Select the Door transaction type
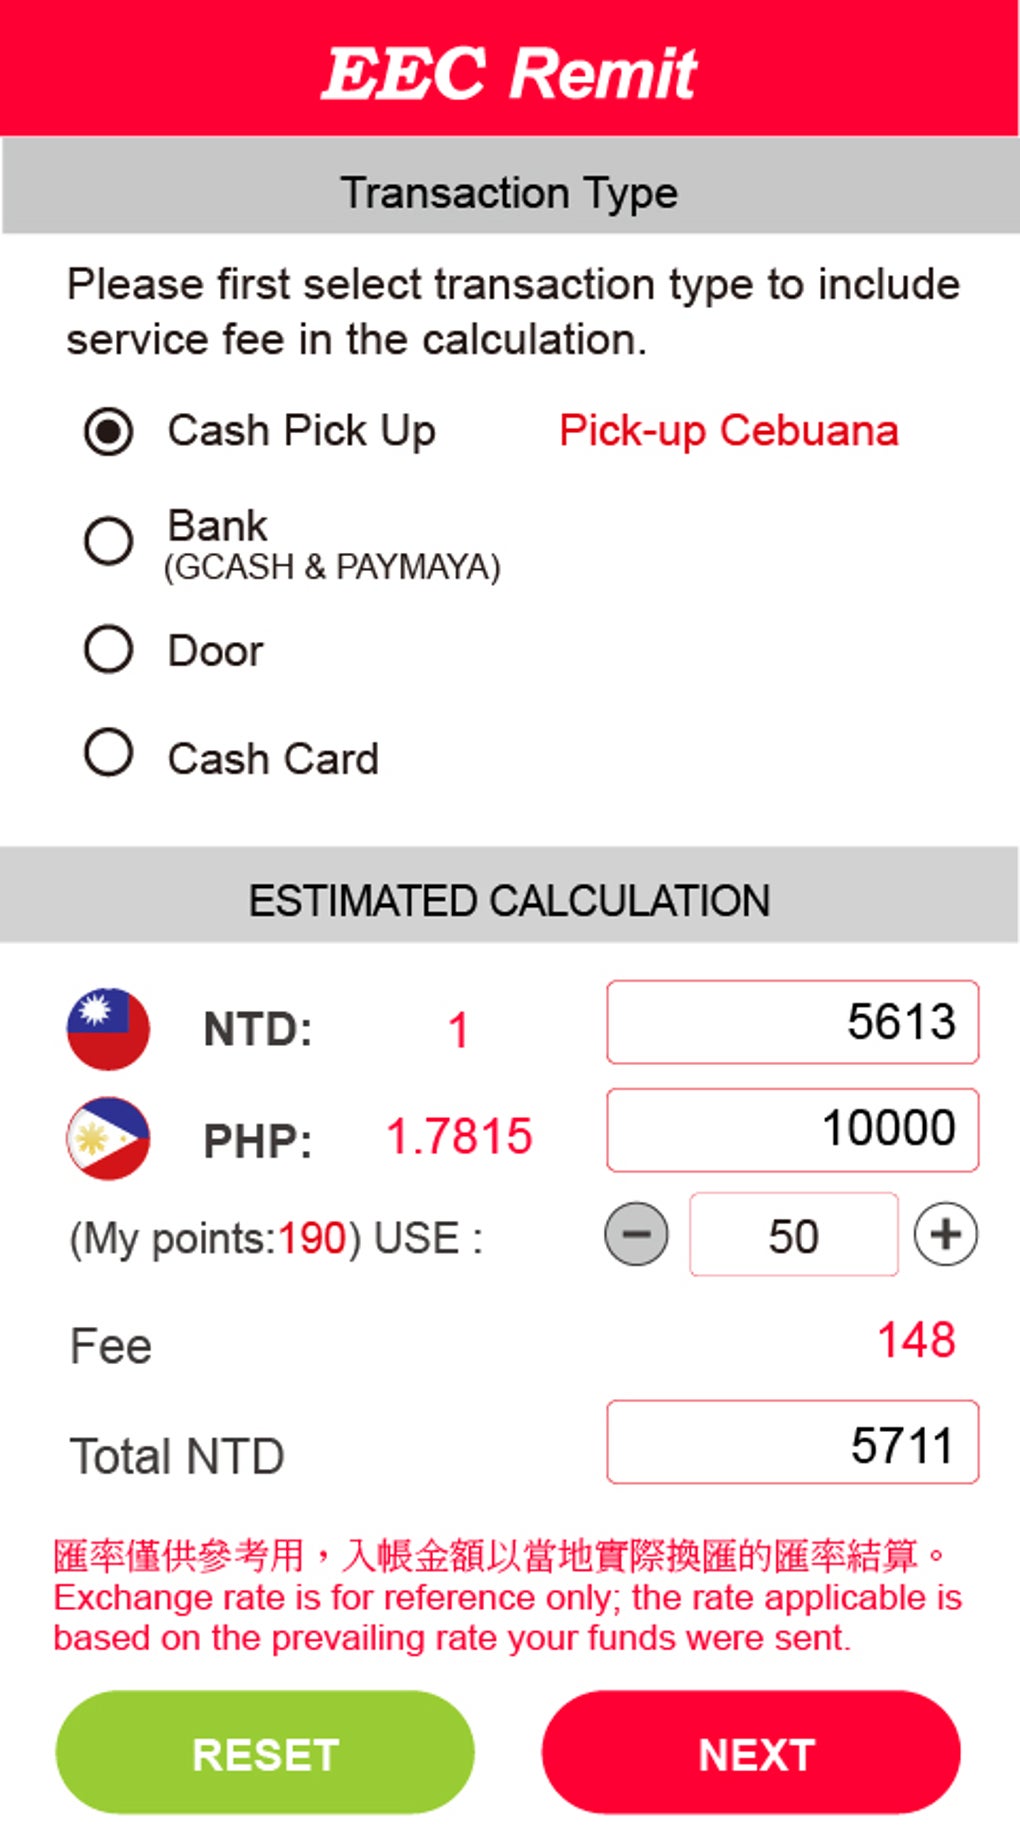Screen dimensions: 1020x1847 coord(109,650)
